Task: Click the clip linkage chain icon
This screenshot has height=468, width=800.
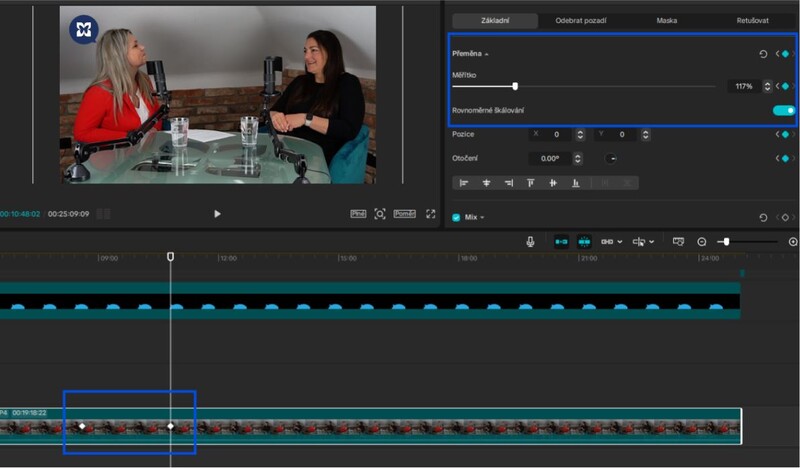Action: 607,241
